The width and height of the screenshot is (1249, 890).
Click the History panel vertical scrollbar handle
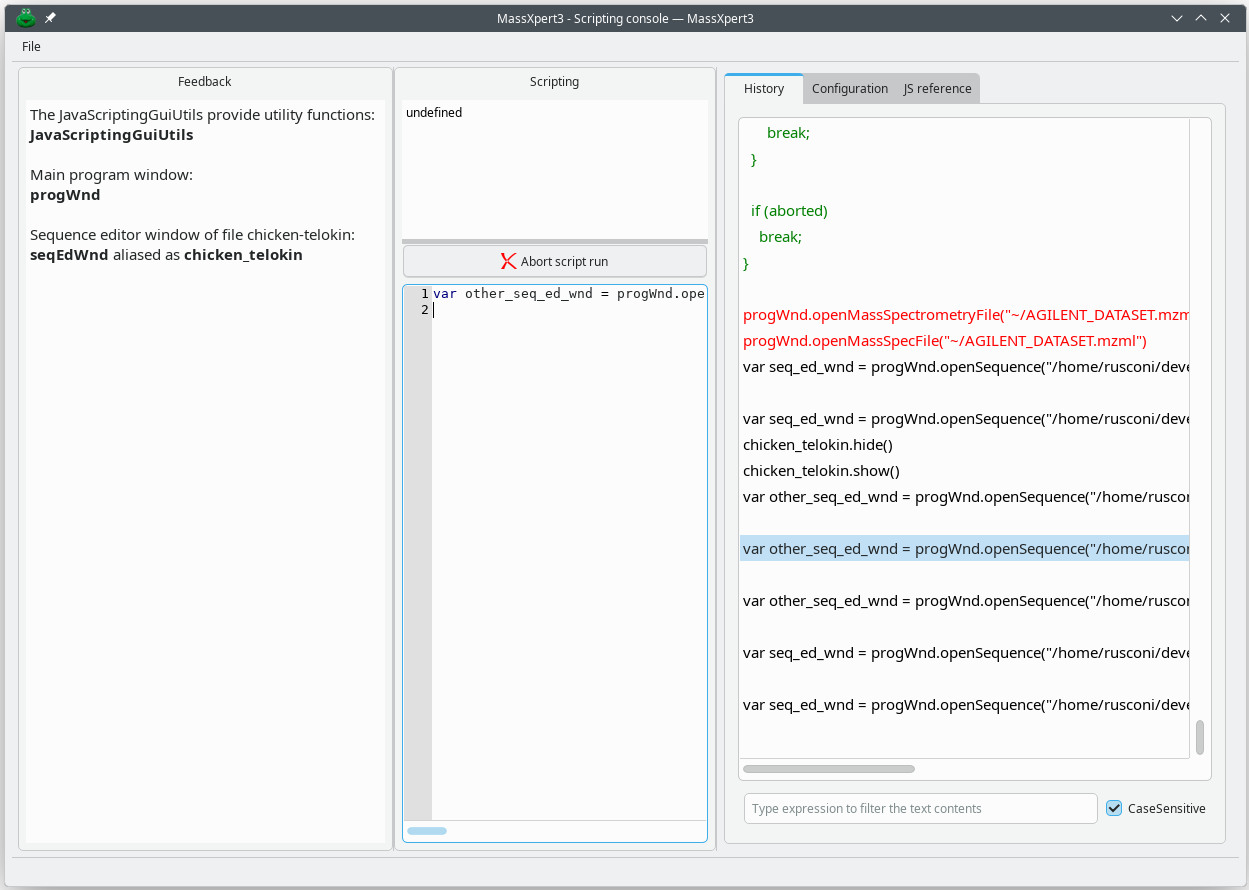1199,737
